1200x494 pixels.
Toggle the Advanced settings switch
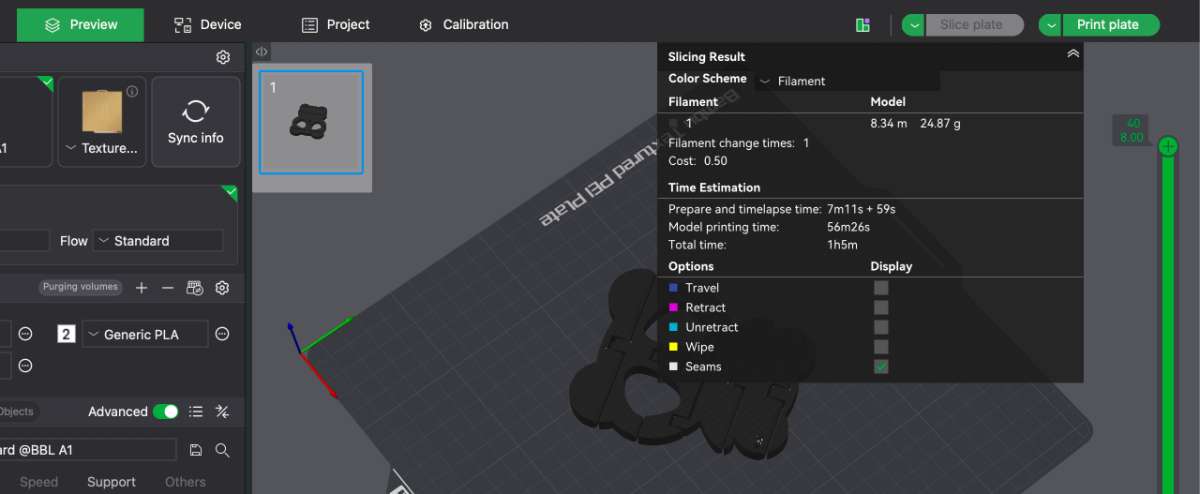click(x=165, y=412)
